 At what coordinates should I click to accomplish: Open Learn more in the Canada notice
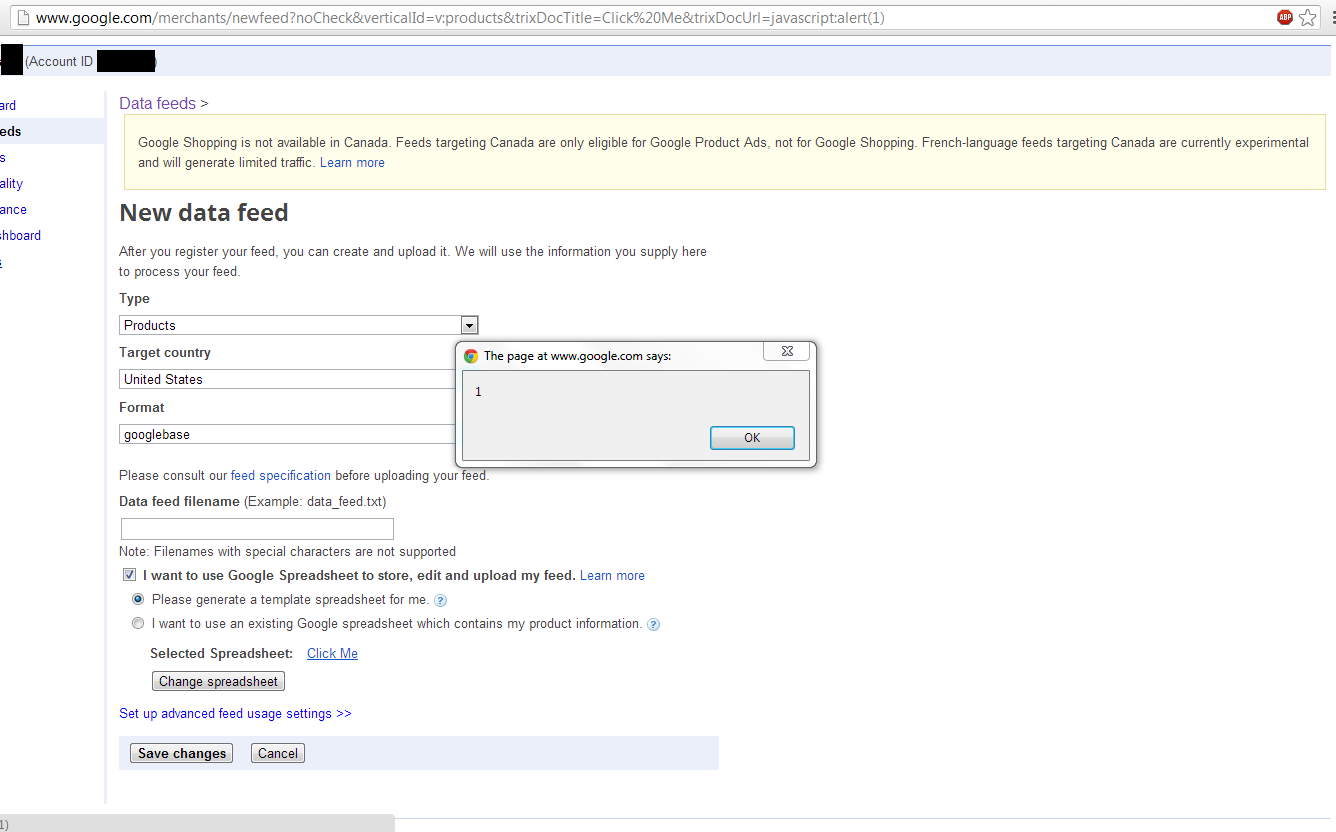[x=352, y=162]
